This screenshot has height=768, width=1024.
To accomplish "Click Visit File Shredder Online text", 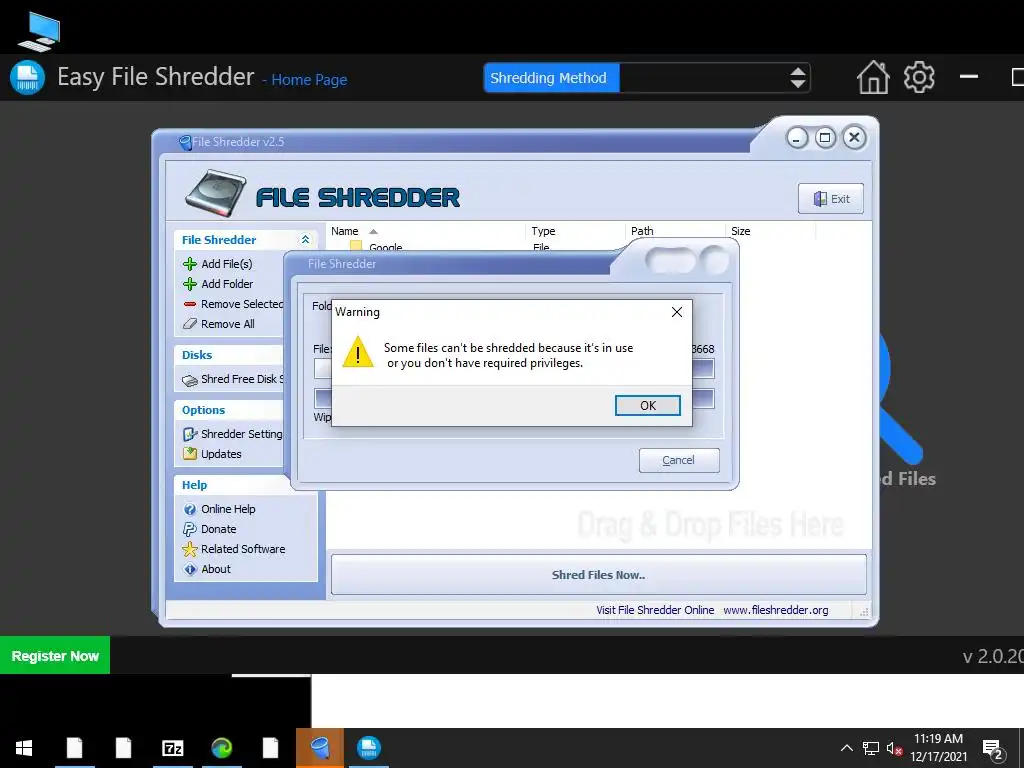I will coord(654,610).
